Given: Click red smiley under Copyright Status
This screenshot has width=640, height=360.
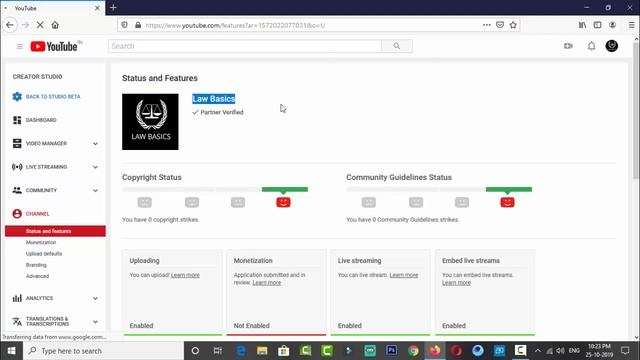Looking at the screenshot, I should pyautogui.click(x=283, y=202).
